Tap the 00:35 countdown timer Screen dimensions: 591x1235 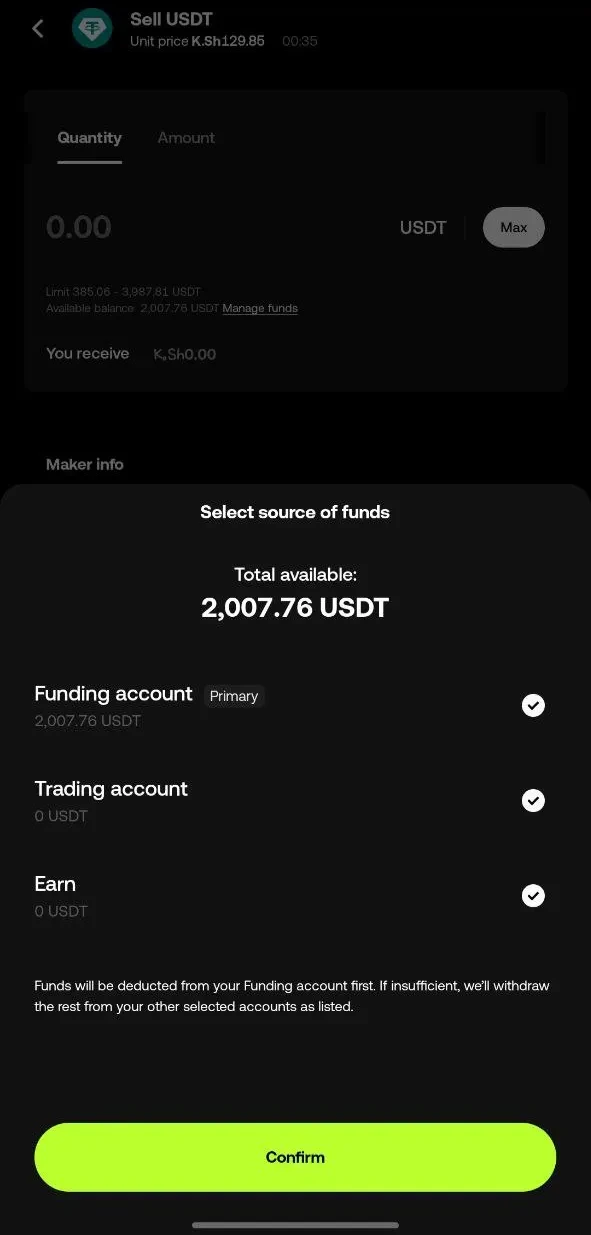[x=299, y=42]
